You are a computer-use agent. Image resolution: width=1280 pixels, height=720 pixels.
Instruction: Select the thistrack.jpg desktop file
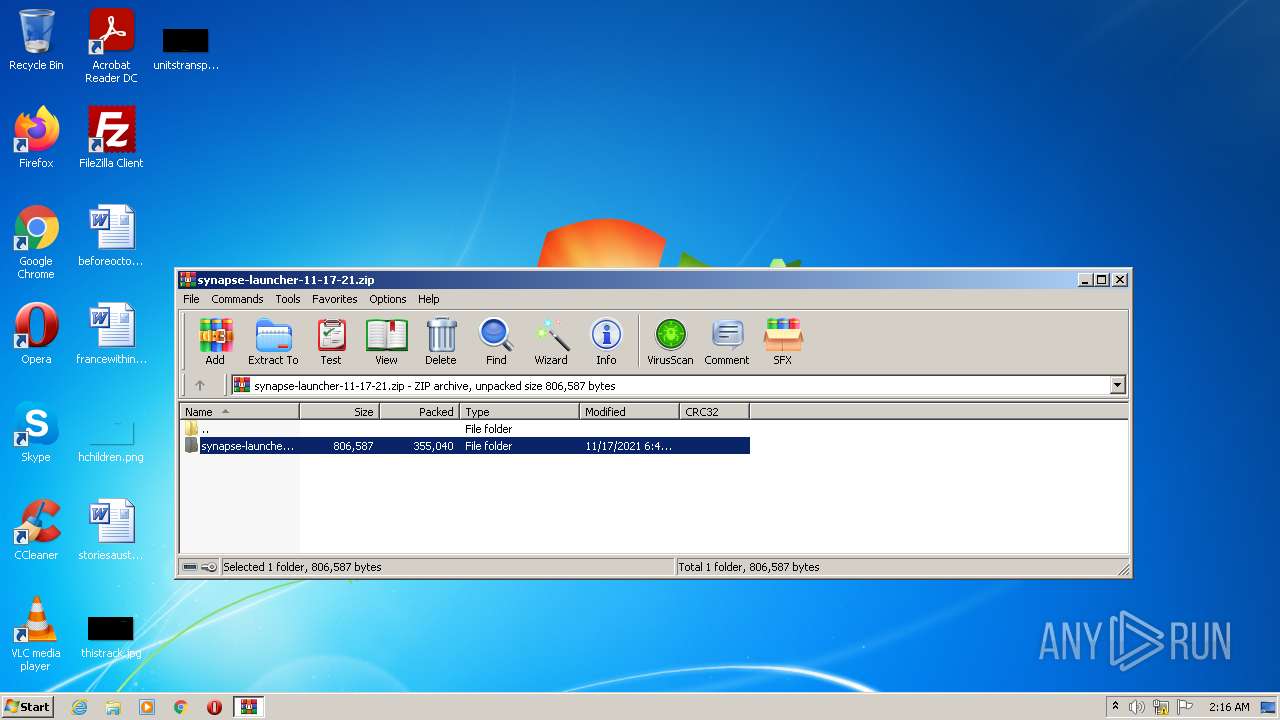tap(111, 637)
